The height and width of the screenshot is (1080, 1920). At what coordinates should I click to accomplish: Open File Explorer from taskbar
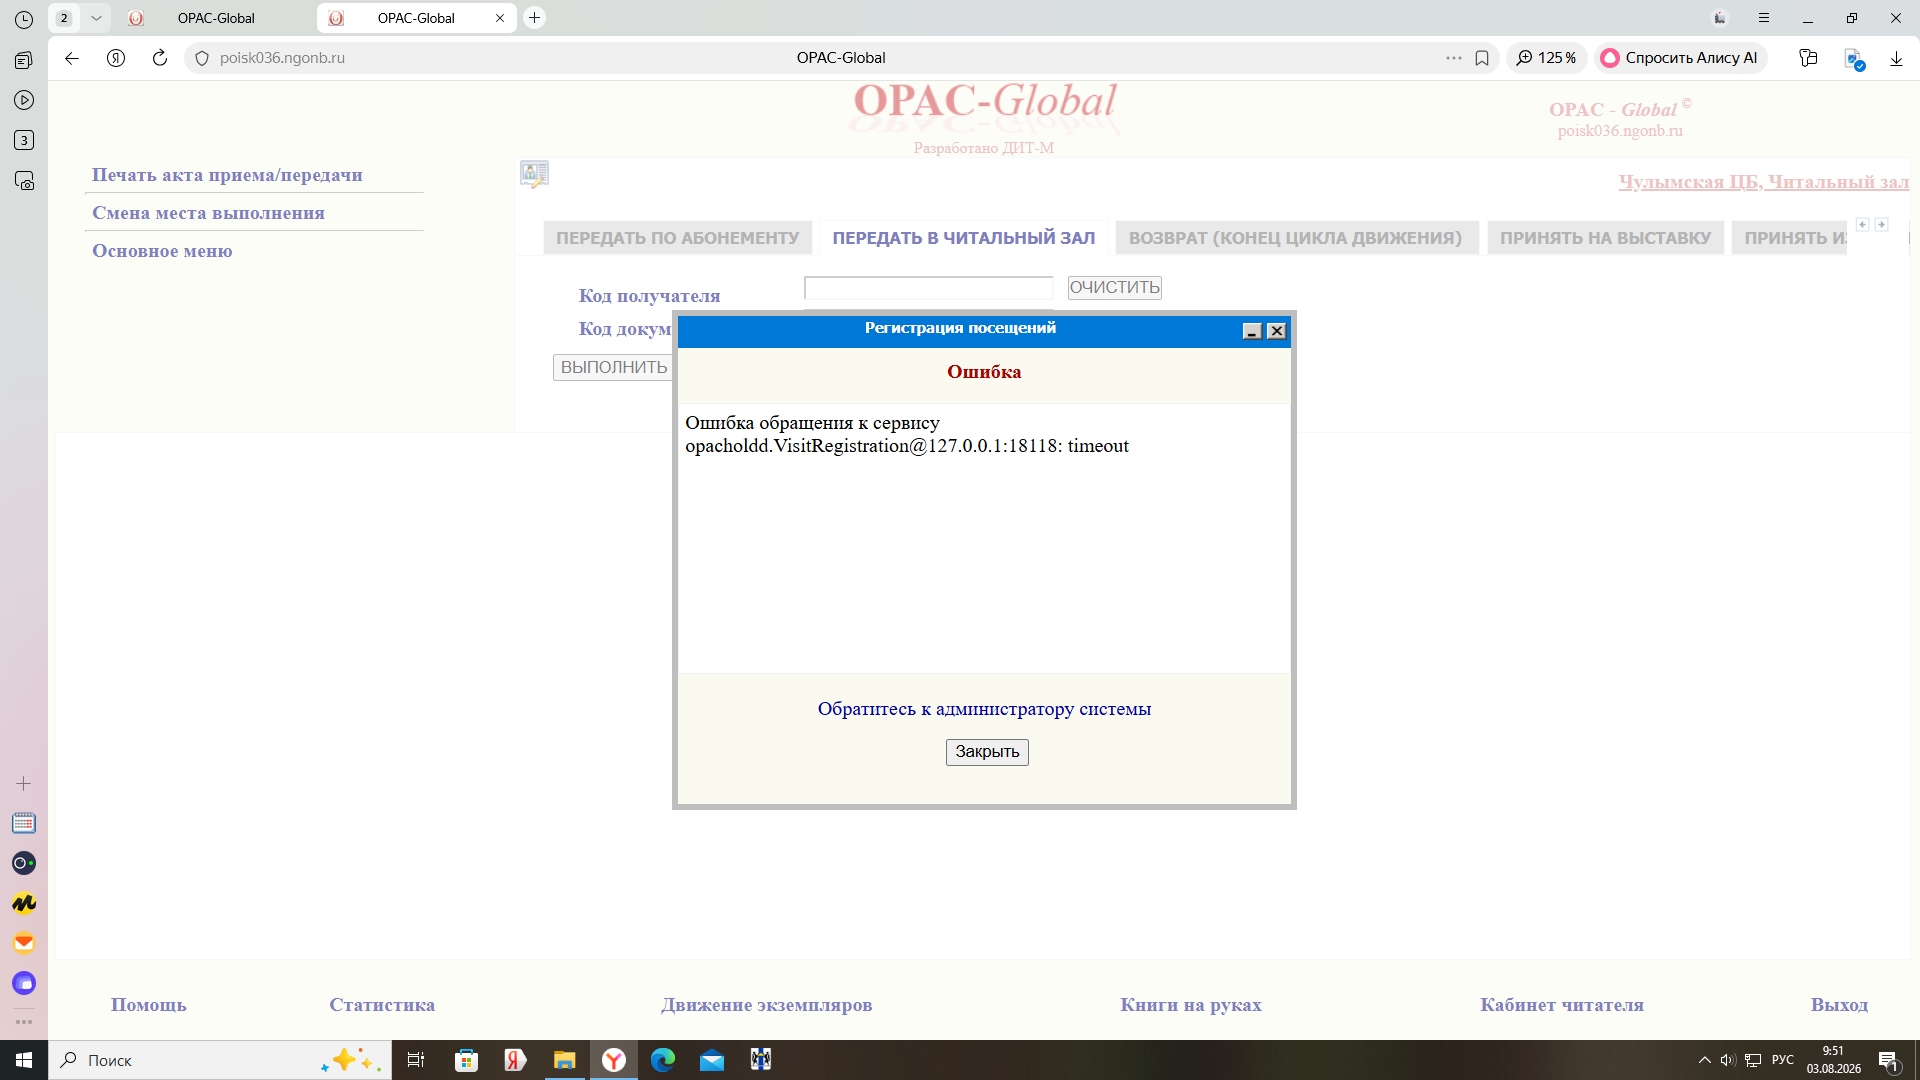[565, 1060]
